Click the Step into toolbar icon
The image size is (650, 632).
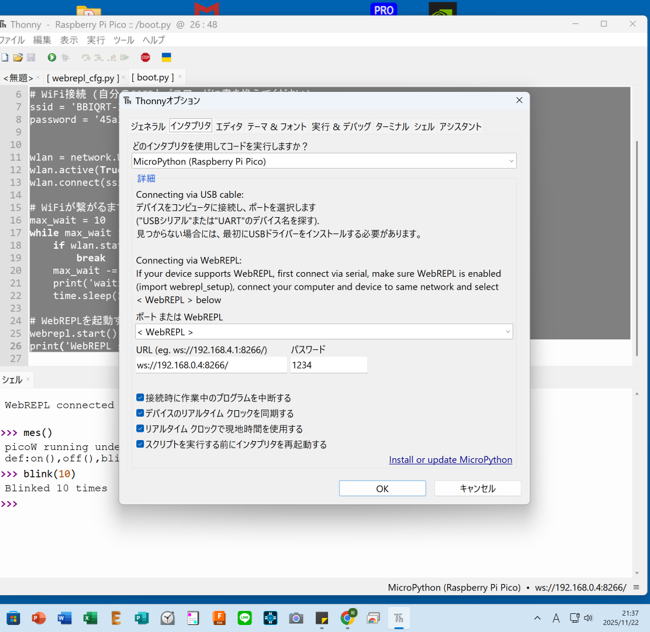98,57
